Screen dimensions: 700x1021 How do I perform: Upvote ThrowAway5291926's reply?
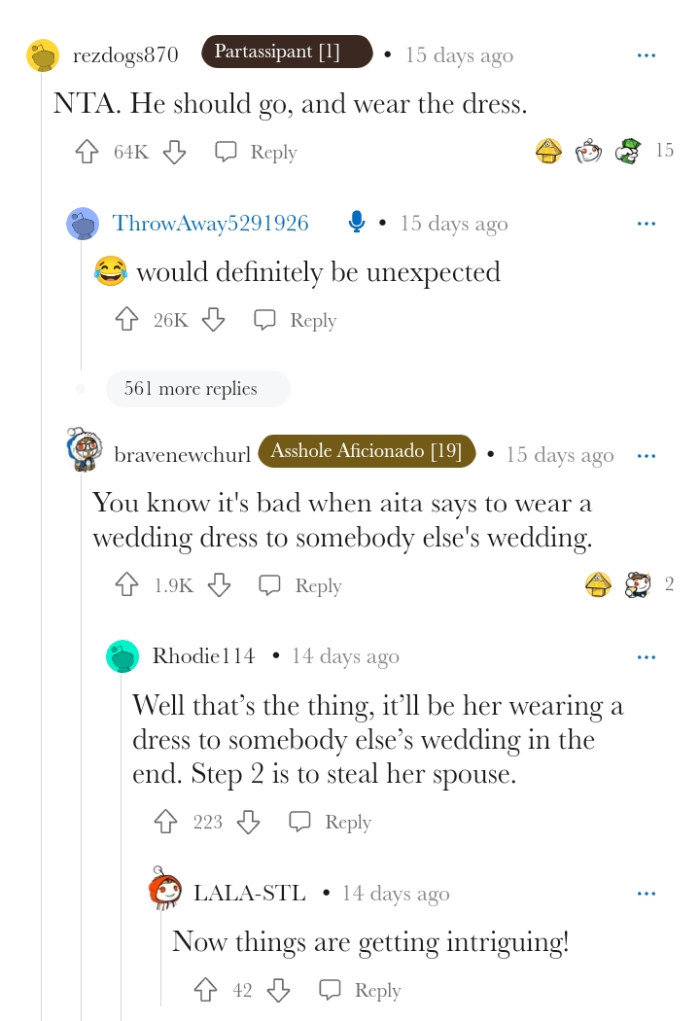click(x=127, y=320)
